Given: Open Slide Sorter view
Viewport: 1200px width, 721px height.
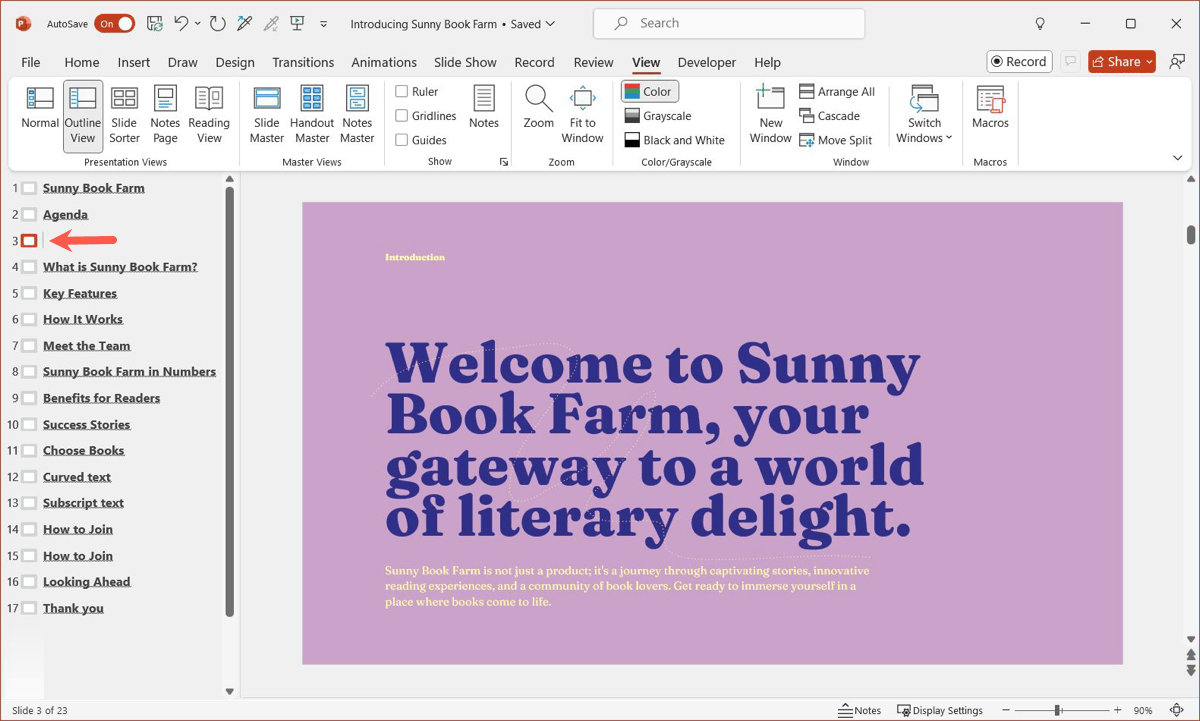Looking at the screenshot, I should click(x=124, y=116).
